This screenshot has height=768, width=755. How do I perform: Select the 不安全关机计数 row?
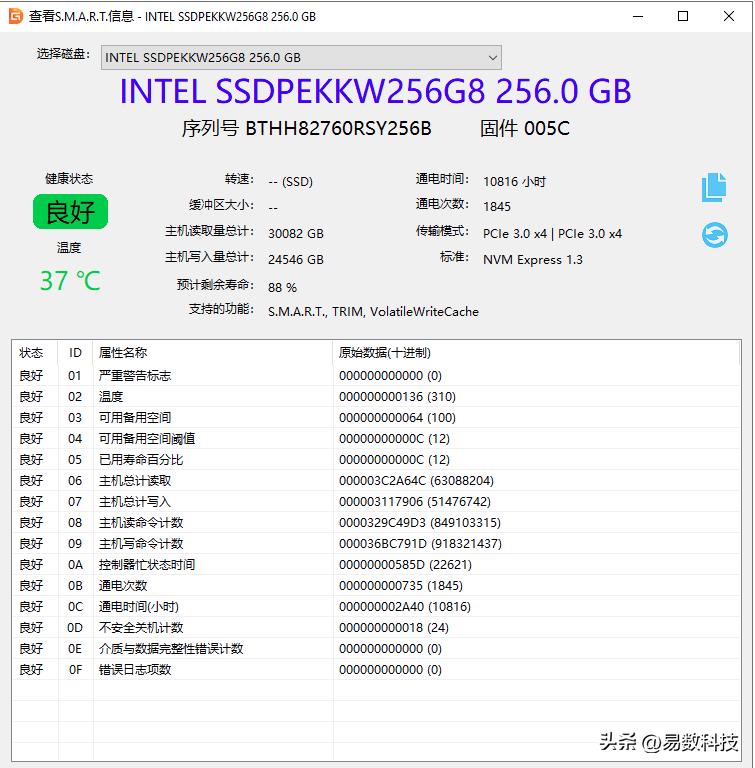(141, 628)
